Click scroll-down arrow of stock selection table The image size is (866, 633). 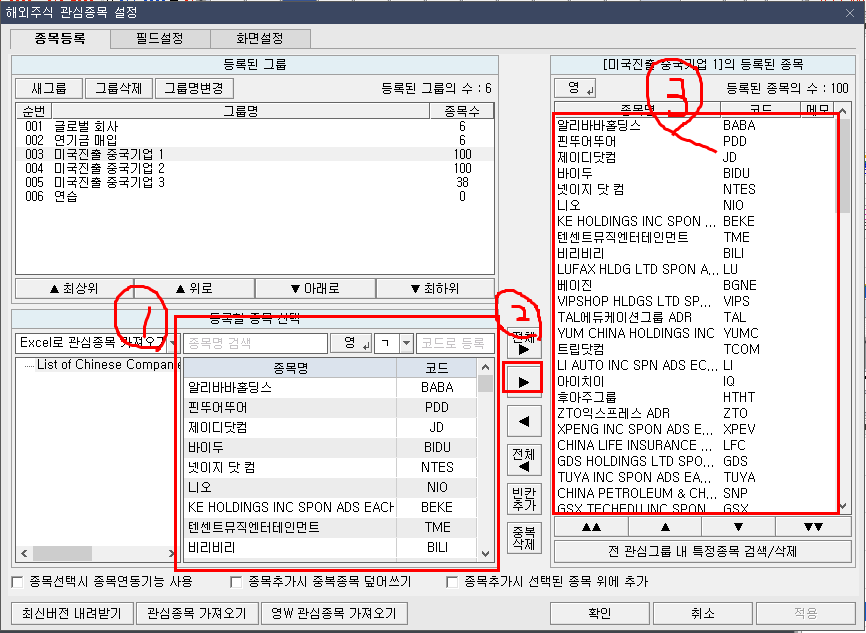(x=485, y=553)
